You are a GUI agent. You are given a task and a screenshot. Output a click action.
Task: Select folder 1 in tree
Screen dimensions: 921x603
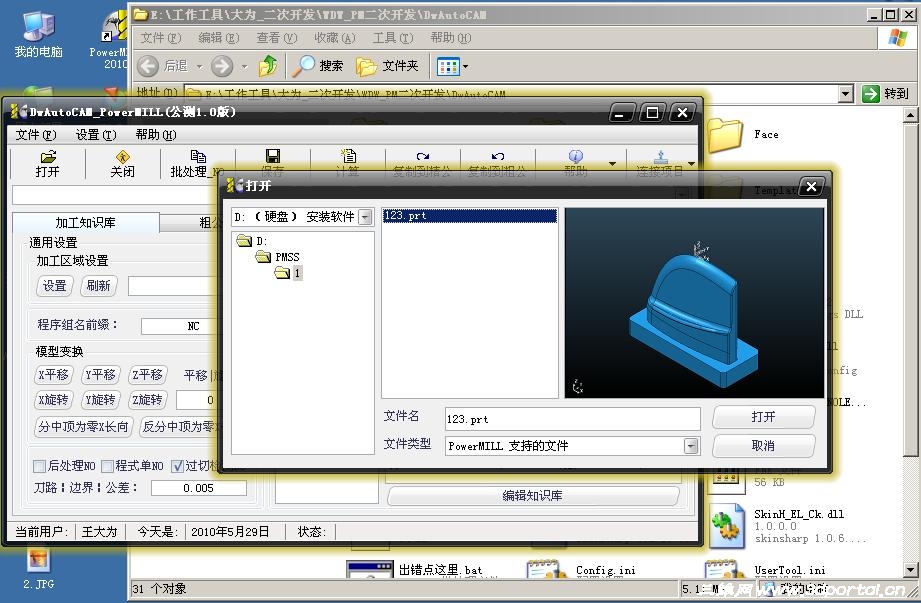[x=288, y=272]
